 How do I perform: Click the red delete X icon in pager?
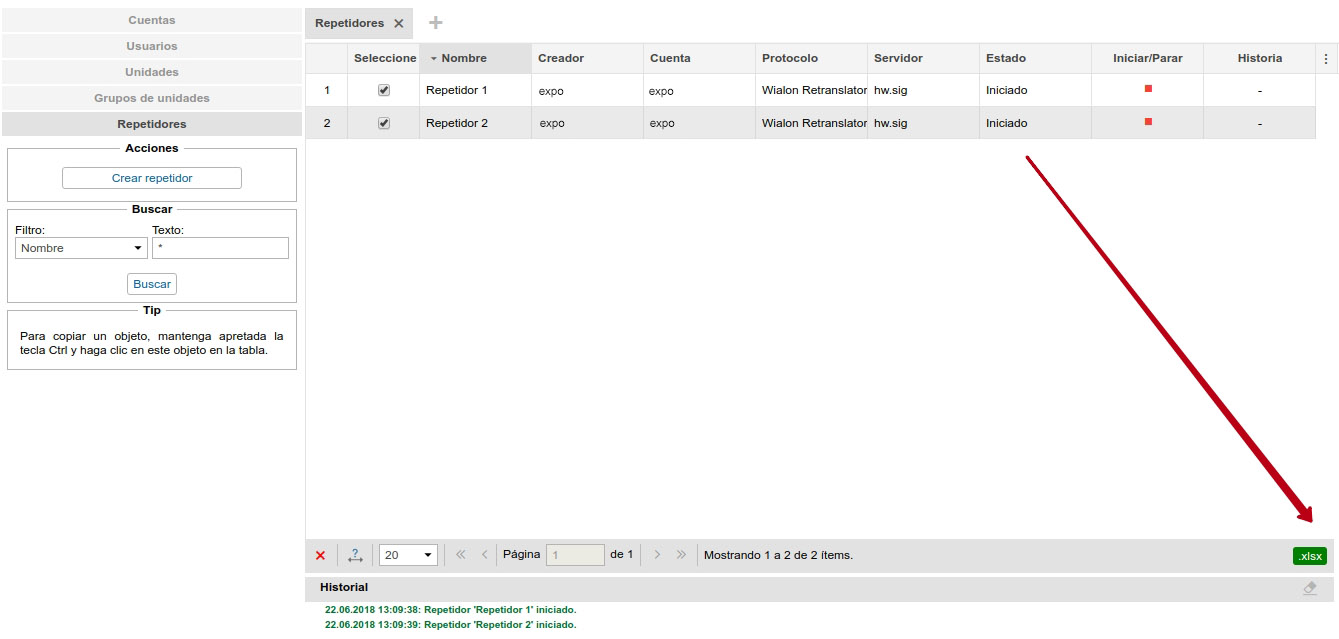tap(320, 555)
